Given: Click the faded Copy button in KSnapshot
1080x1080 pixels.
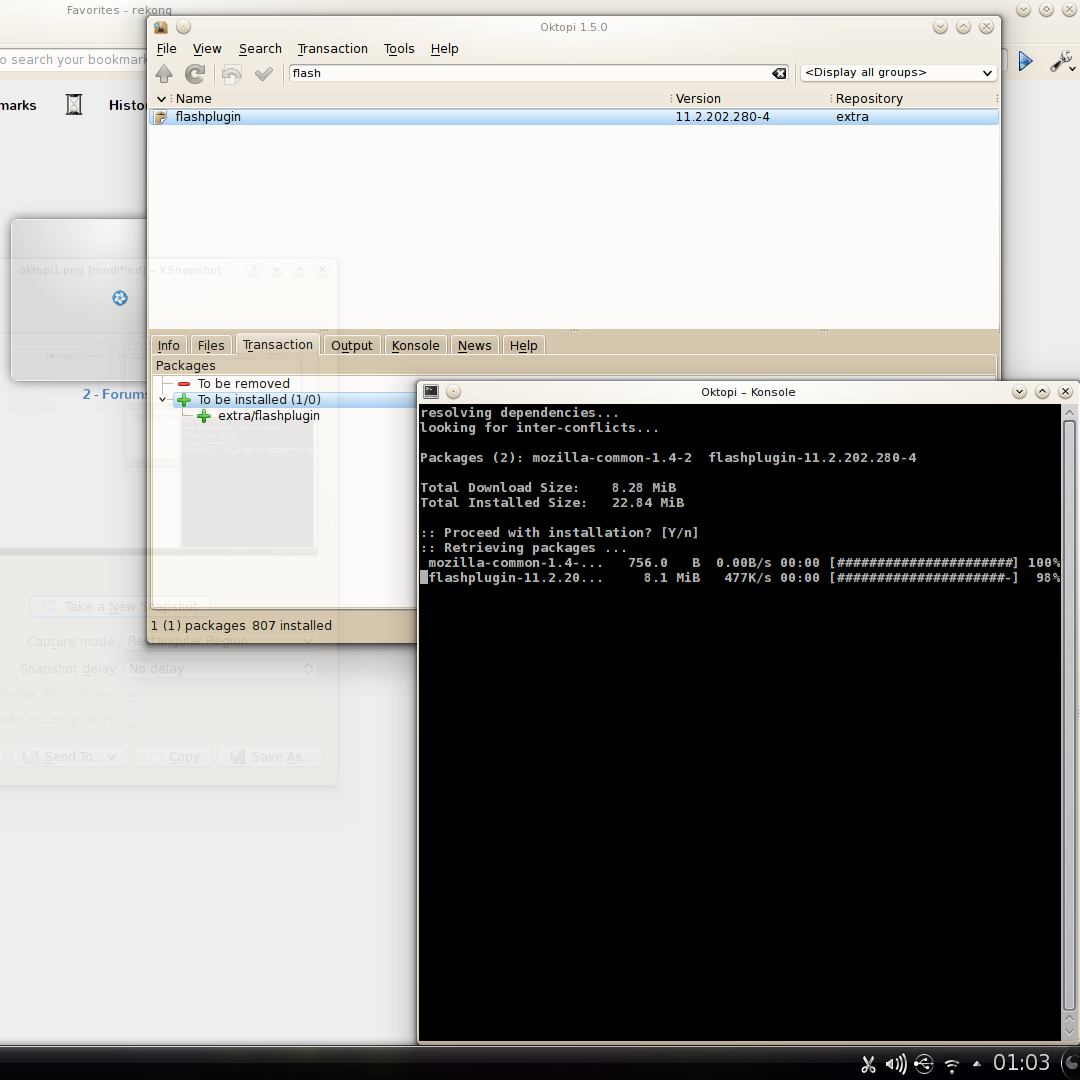Looking at the screenshot, I should [174, 756].
